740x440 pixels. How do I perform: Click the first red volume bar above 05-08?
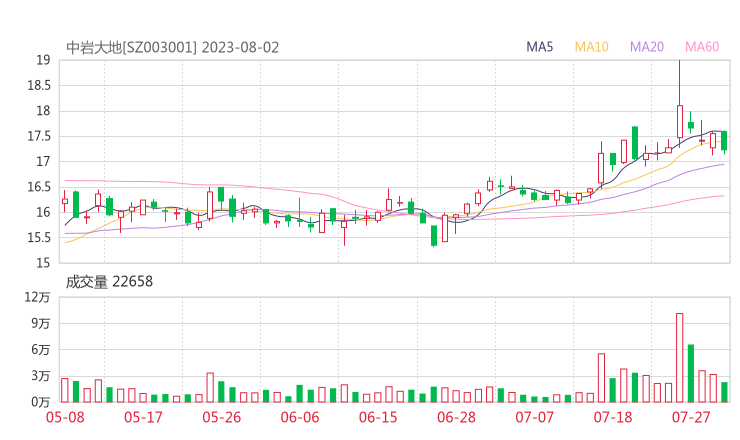coord(65,390)
